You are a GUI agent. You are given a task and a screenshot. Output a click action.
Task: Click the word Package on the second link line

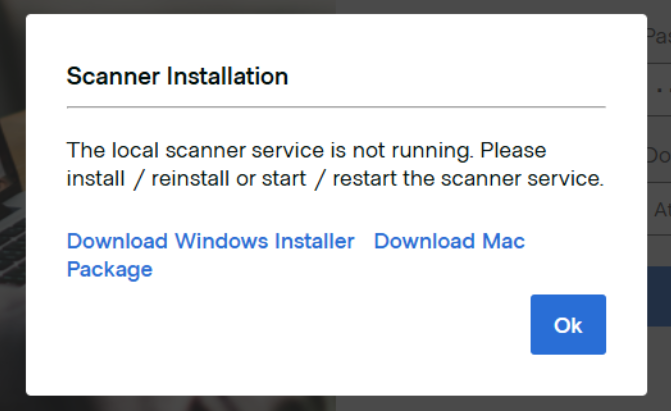[109, 269]
